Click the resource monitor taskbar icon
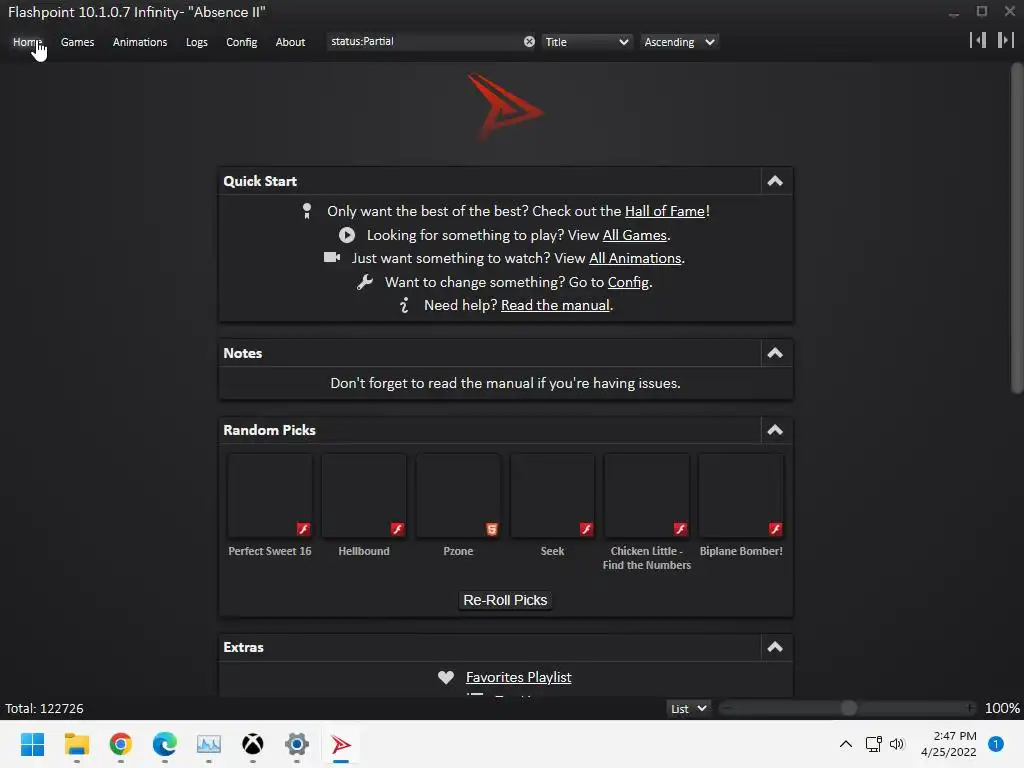 pyautogui.click(x=209, y=744)
